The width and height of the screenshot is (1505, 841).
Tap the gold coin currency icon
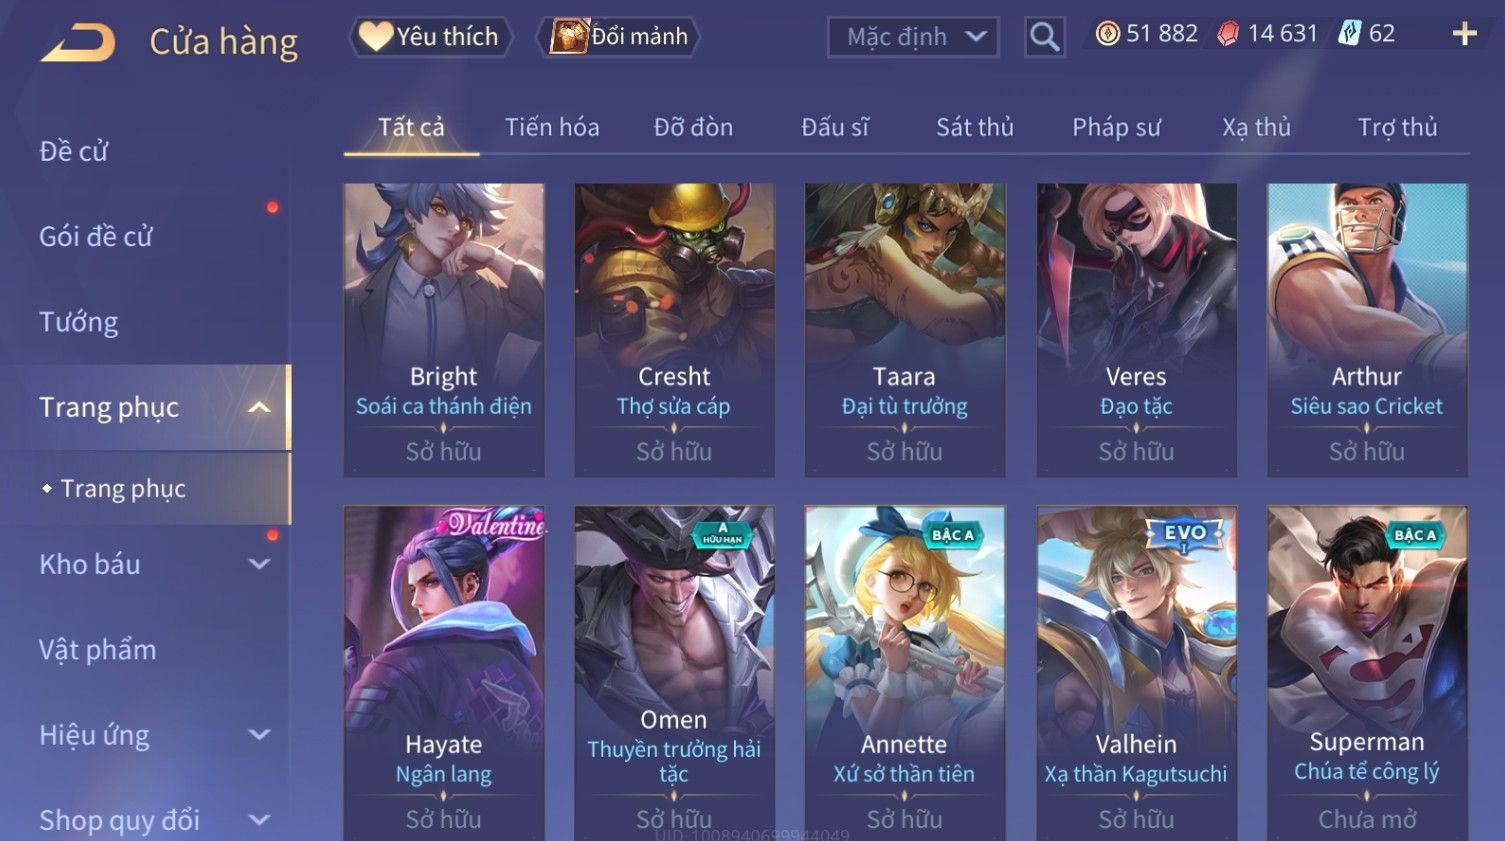click(1107, 34)
